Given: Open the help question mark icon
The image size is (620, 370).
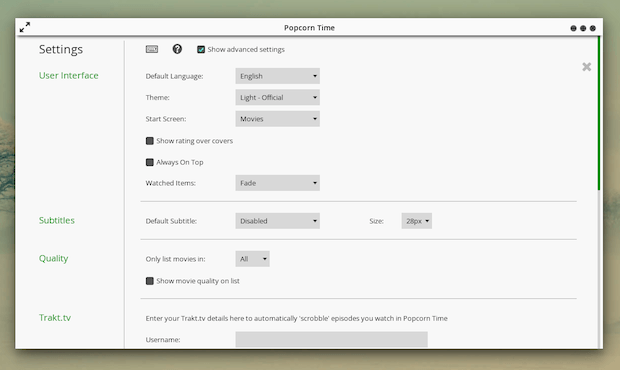Looking at the screenshot, I should click(x=177, y=49).
